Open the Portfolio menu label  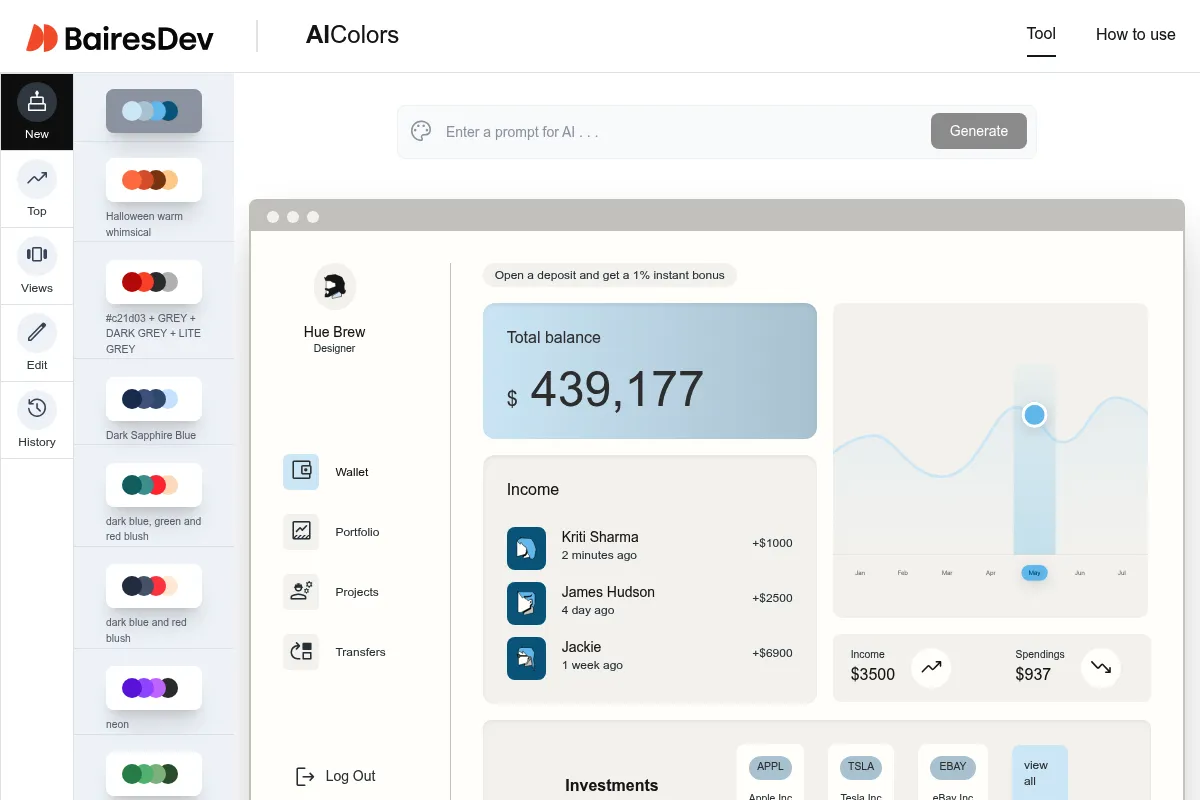(x=357, y=532)
